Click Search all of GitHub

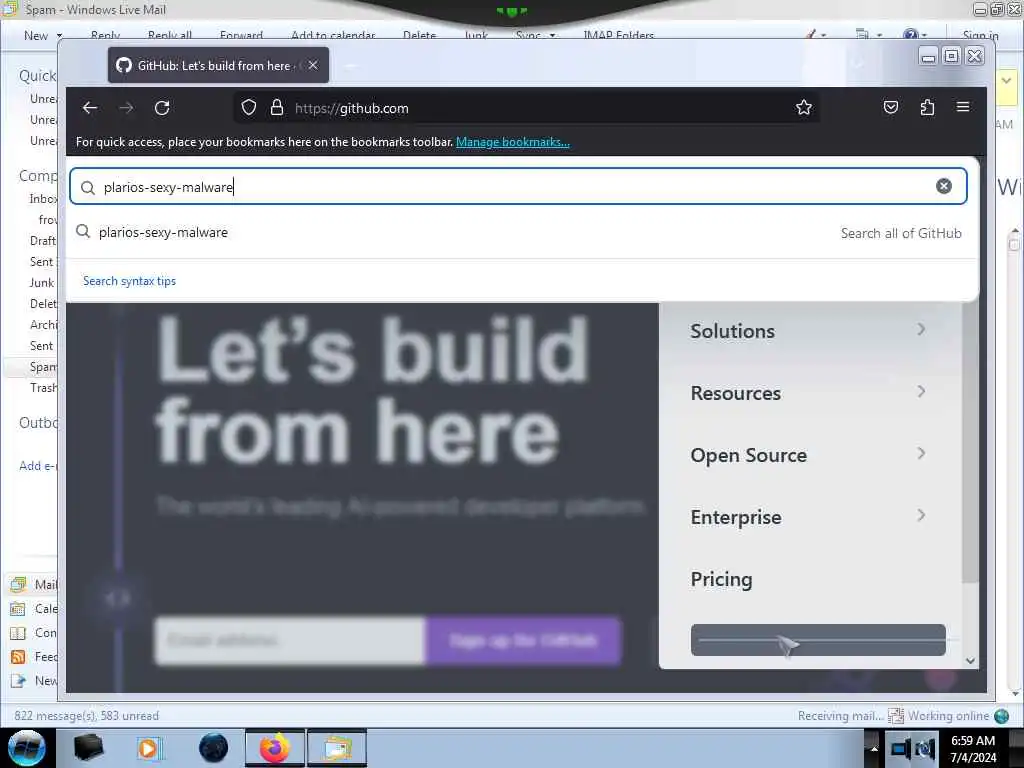pos(901,233)
